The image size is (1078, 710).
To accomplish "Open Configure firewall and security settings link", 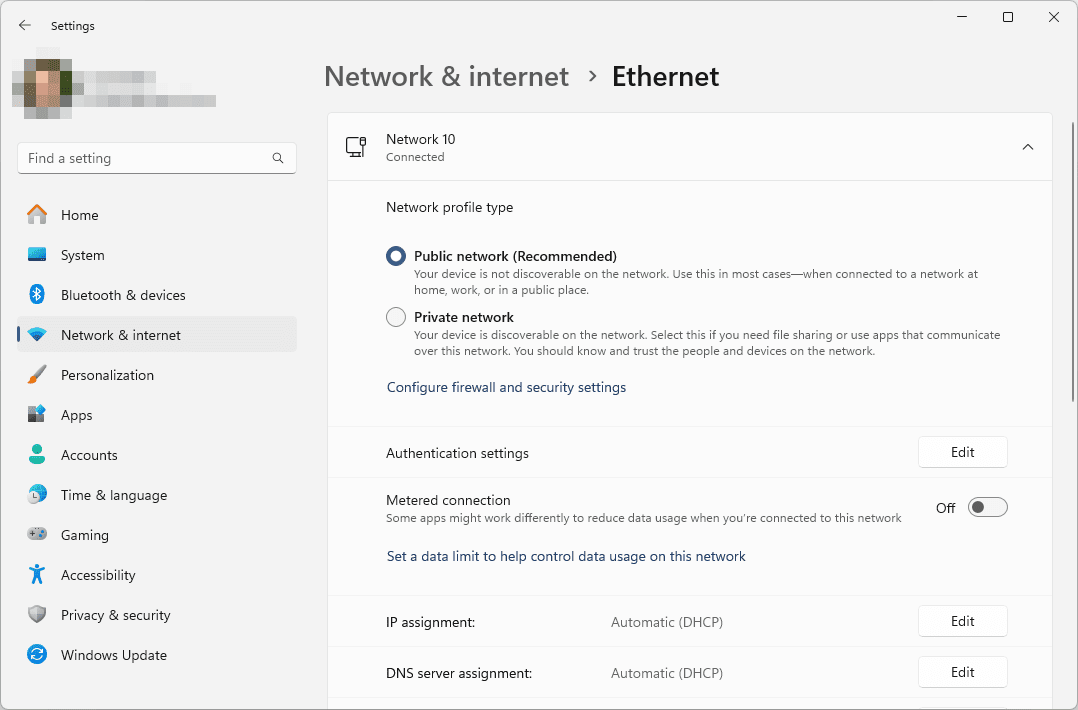I will click(506, 387).
